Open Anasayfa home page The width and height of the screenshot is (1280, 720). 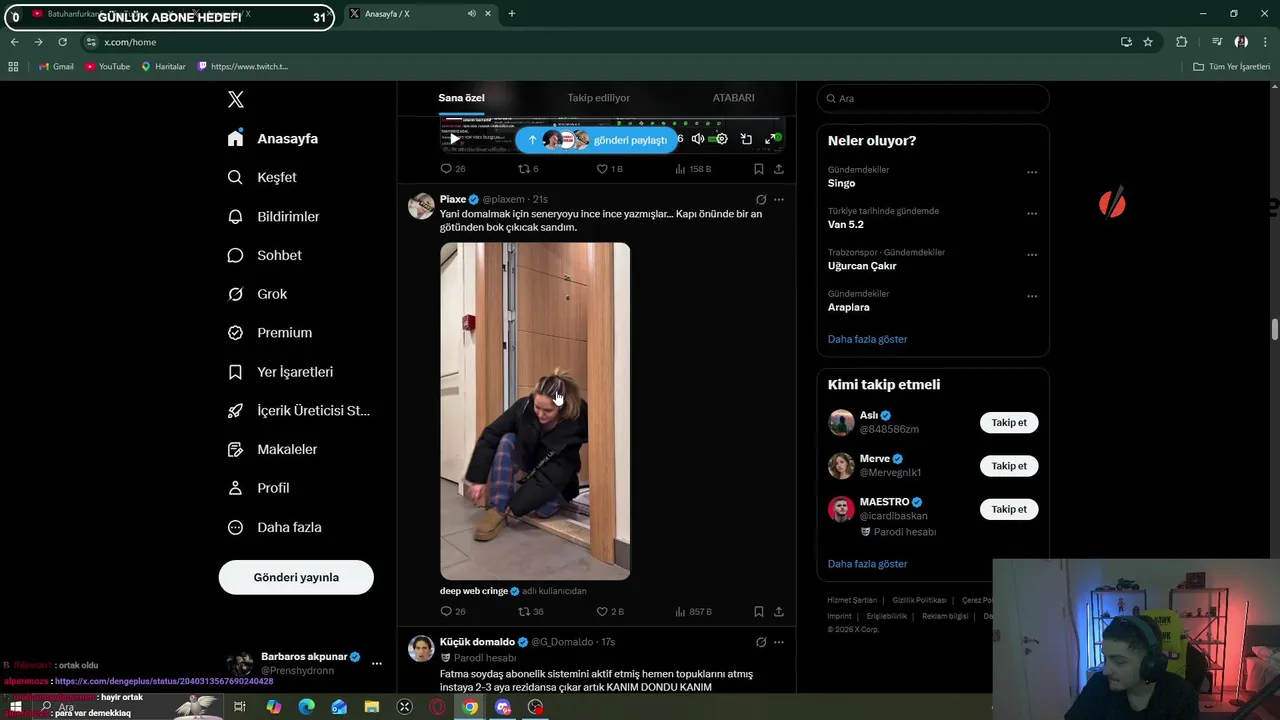(273, 138)
